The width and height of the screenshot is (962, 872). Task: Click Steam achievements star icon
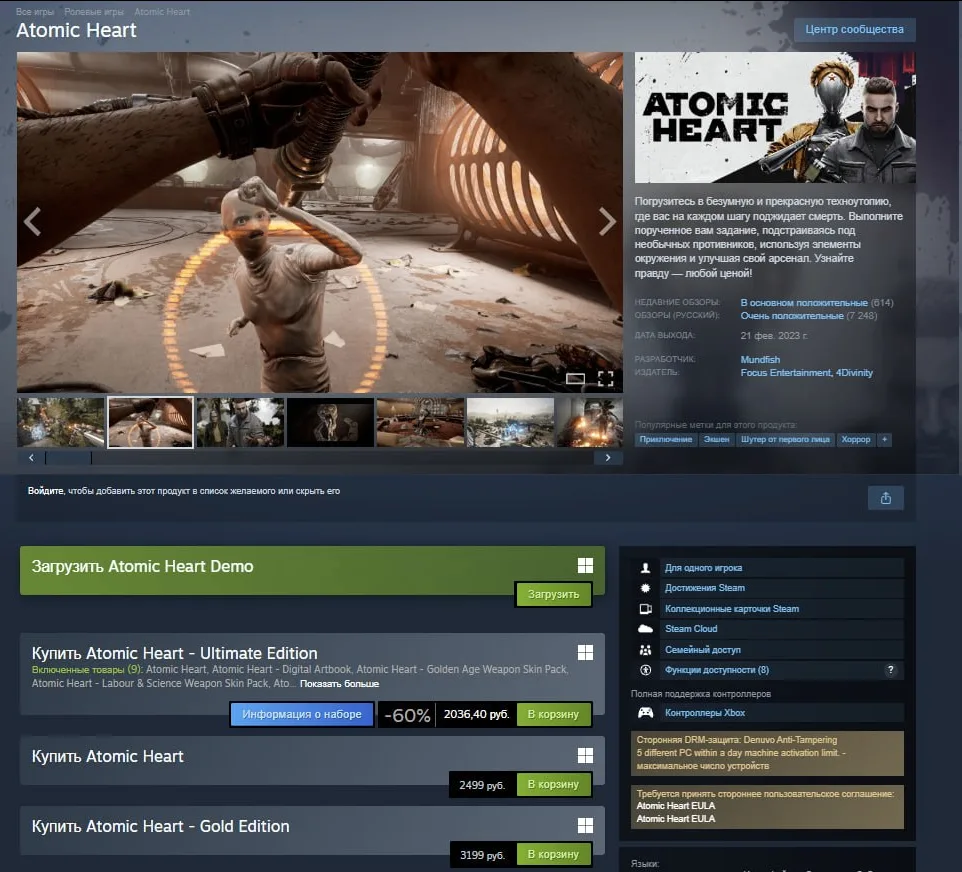coord(645,588)
